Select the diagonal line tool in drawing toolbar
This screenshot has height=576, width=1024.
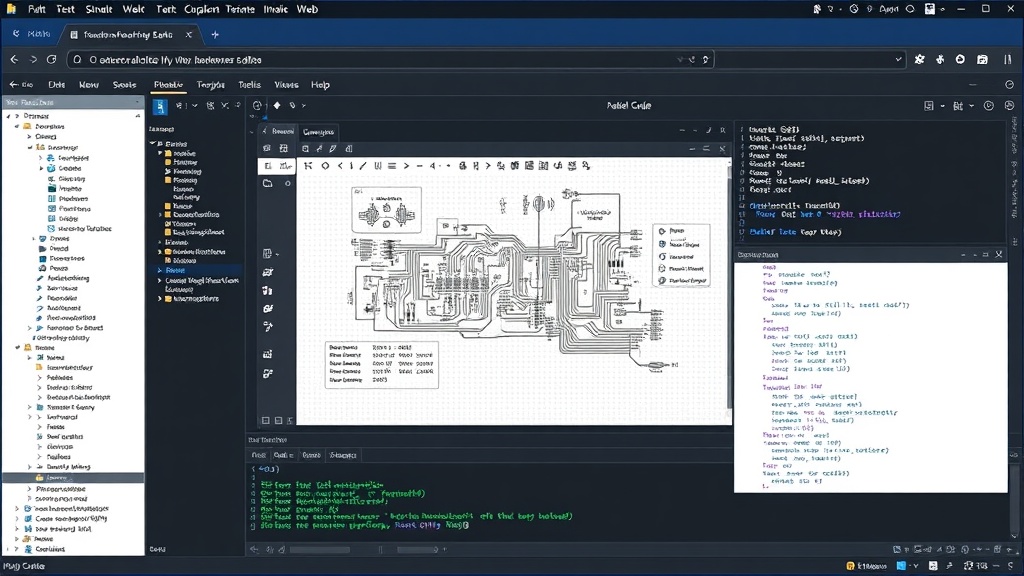coord(363,166)
